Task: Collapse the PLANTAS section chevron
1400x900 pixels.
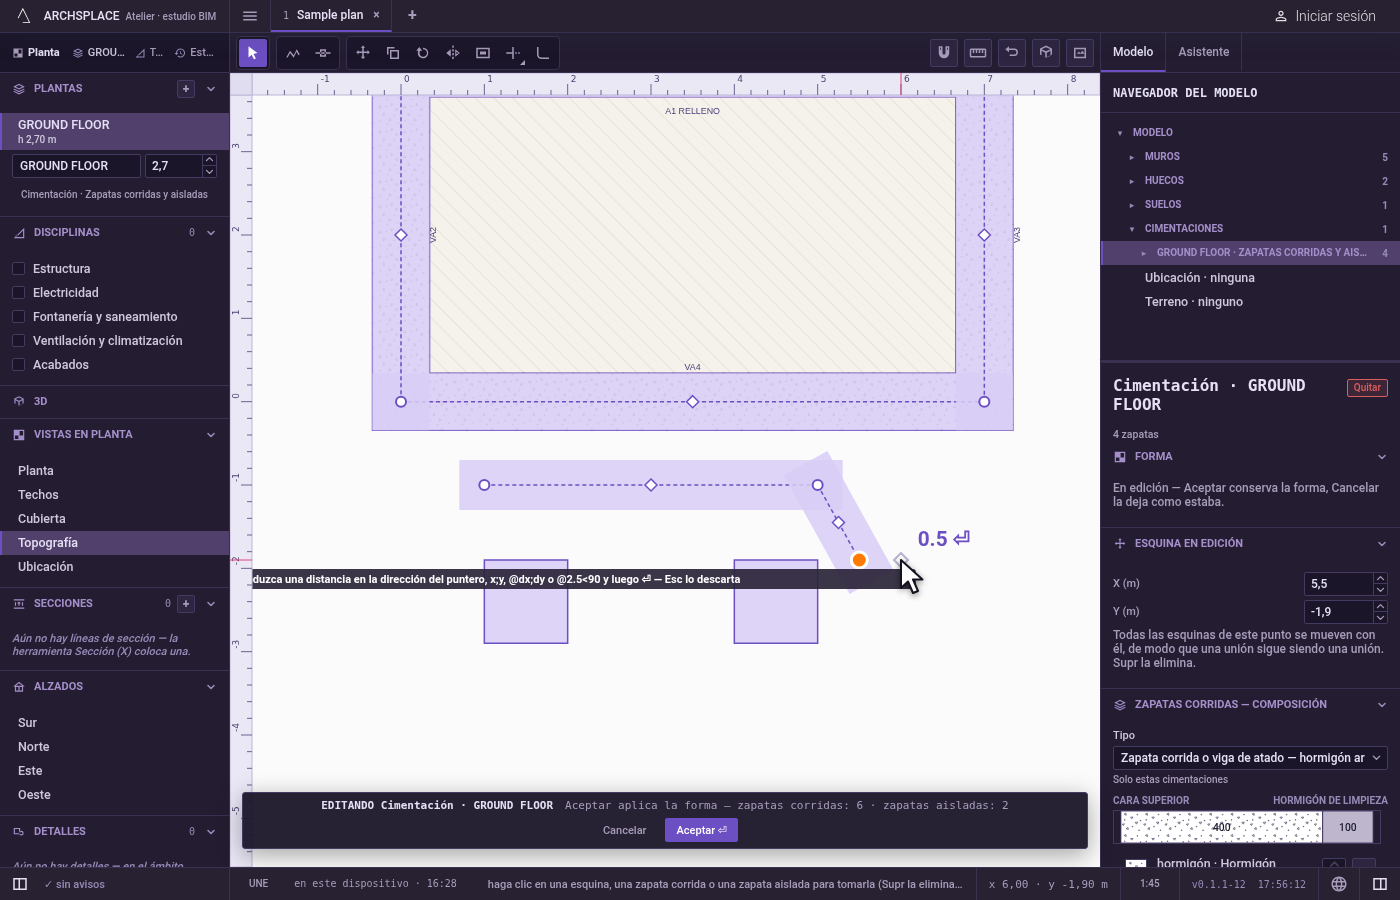Action: tap(211, 89)
